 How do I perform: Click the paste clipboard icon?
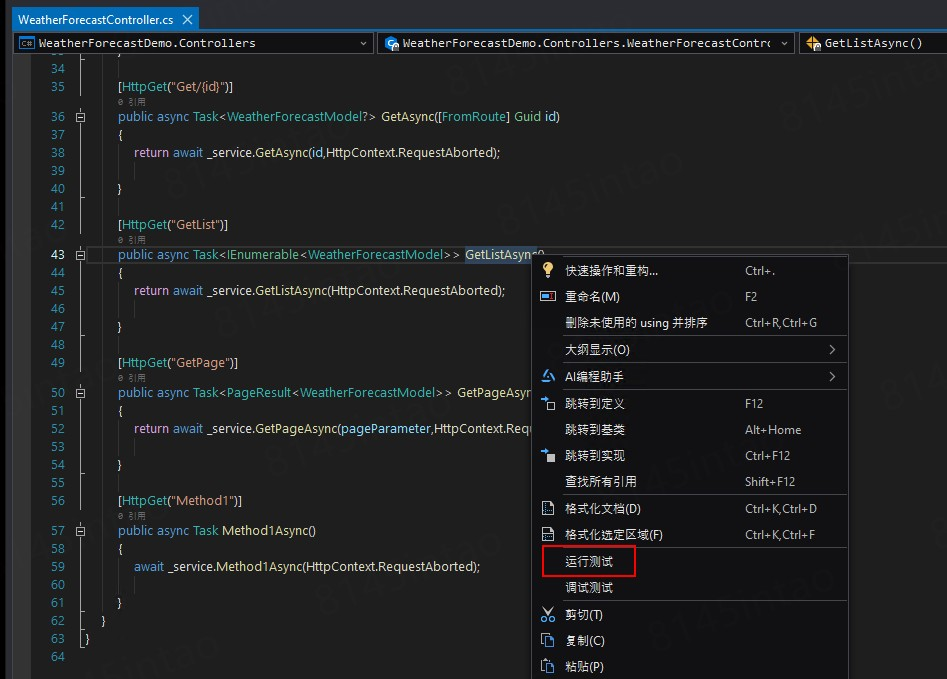[548, 666]
